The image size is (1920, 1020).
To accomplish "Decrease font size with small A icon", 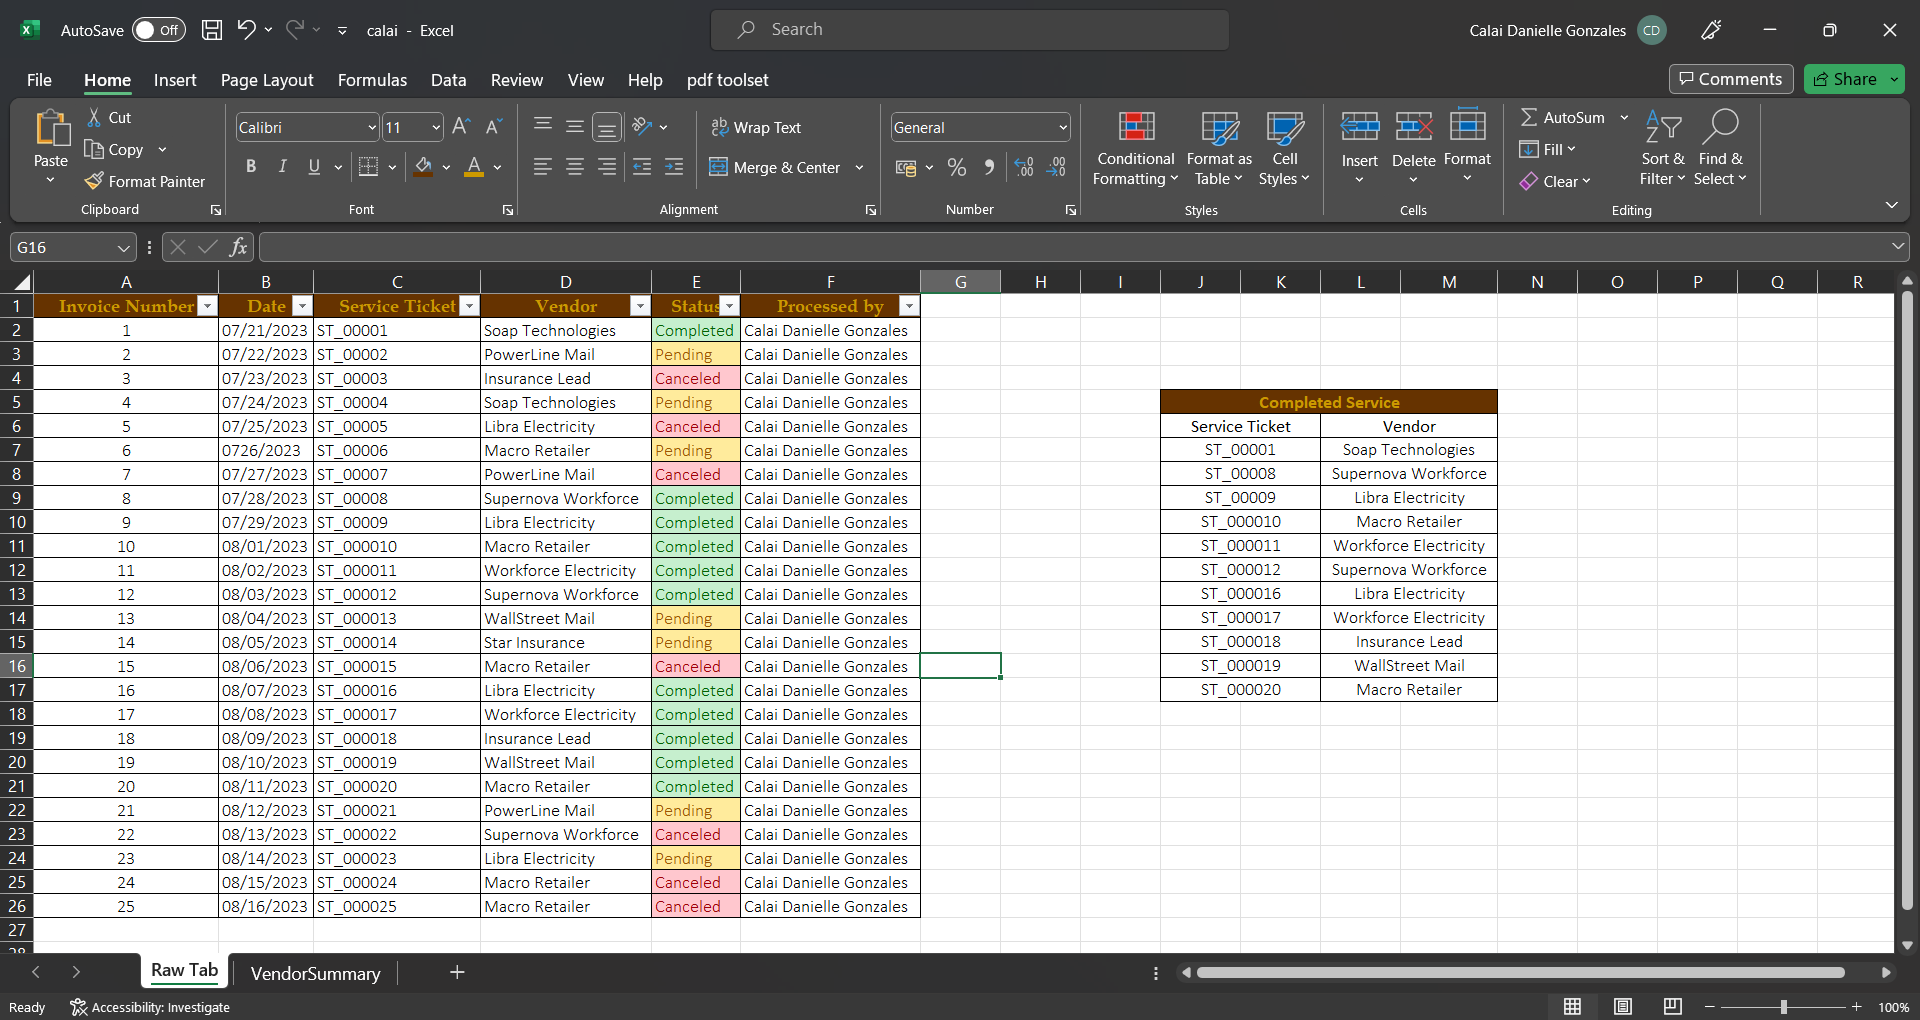I will 493,127.
